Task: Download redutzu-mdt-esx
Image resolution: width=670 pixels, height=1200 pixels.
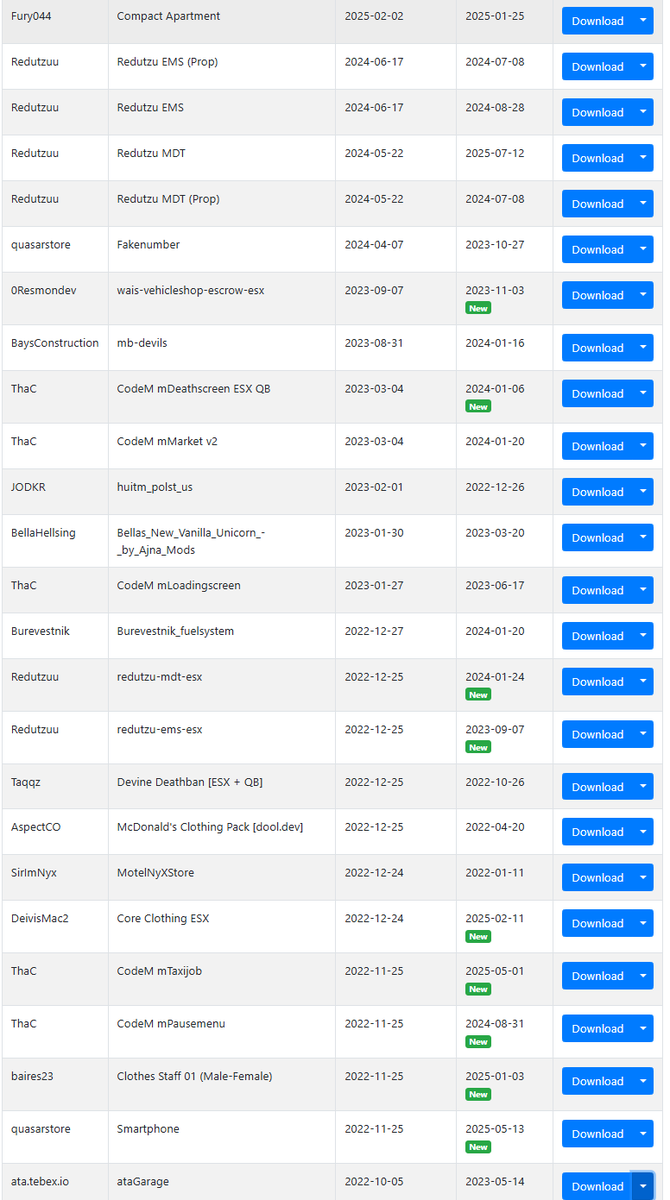Action: point(597,682)
